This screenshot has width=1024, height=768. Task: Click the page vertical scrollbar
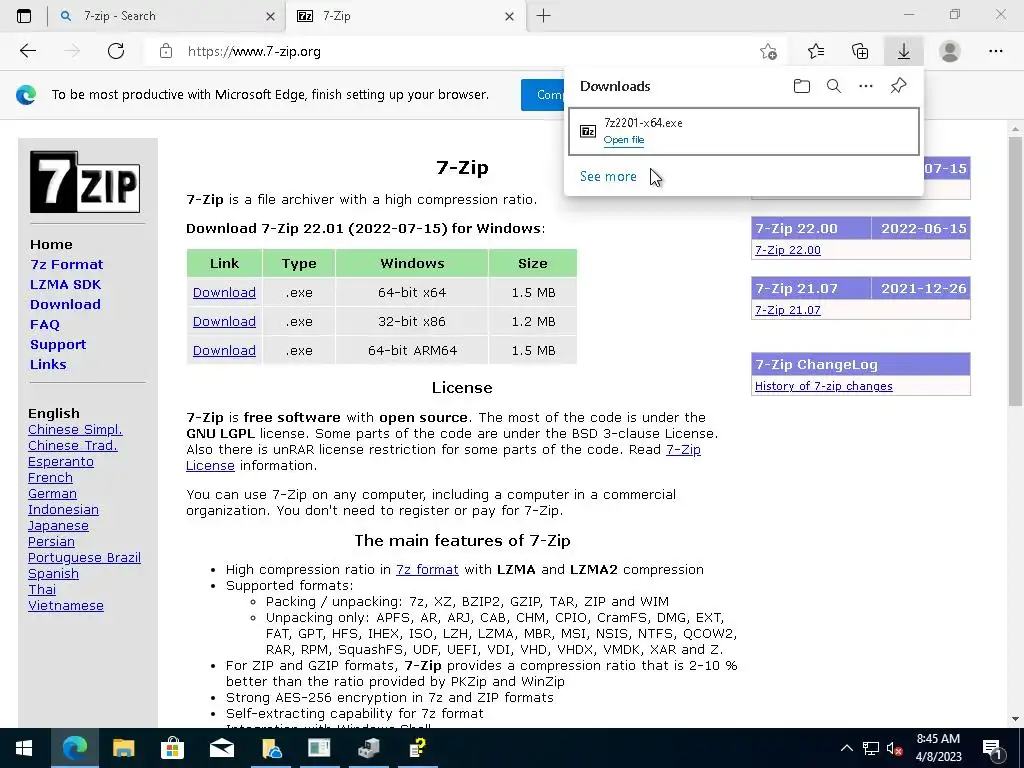[x=1015, y=272]
